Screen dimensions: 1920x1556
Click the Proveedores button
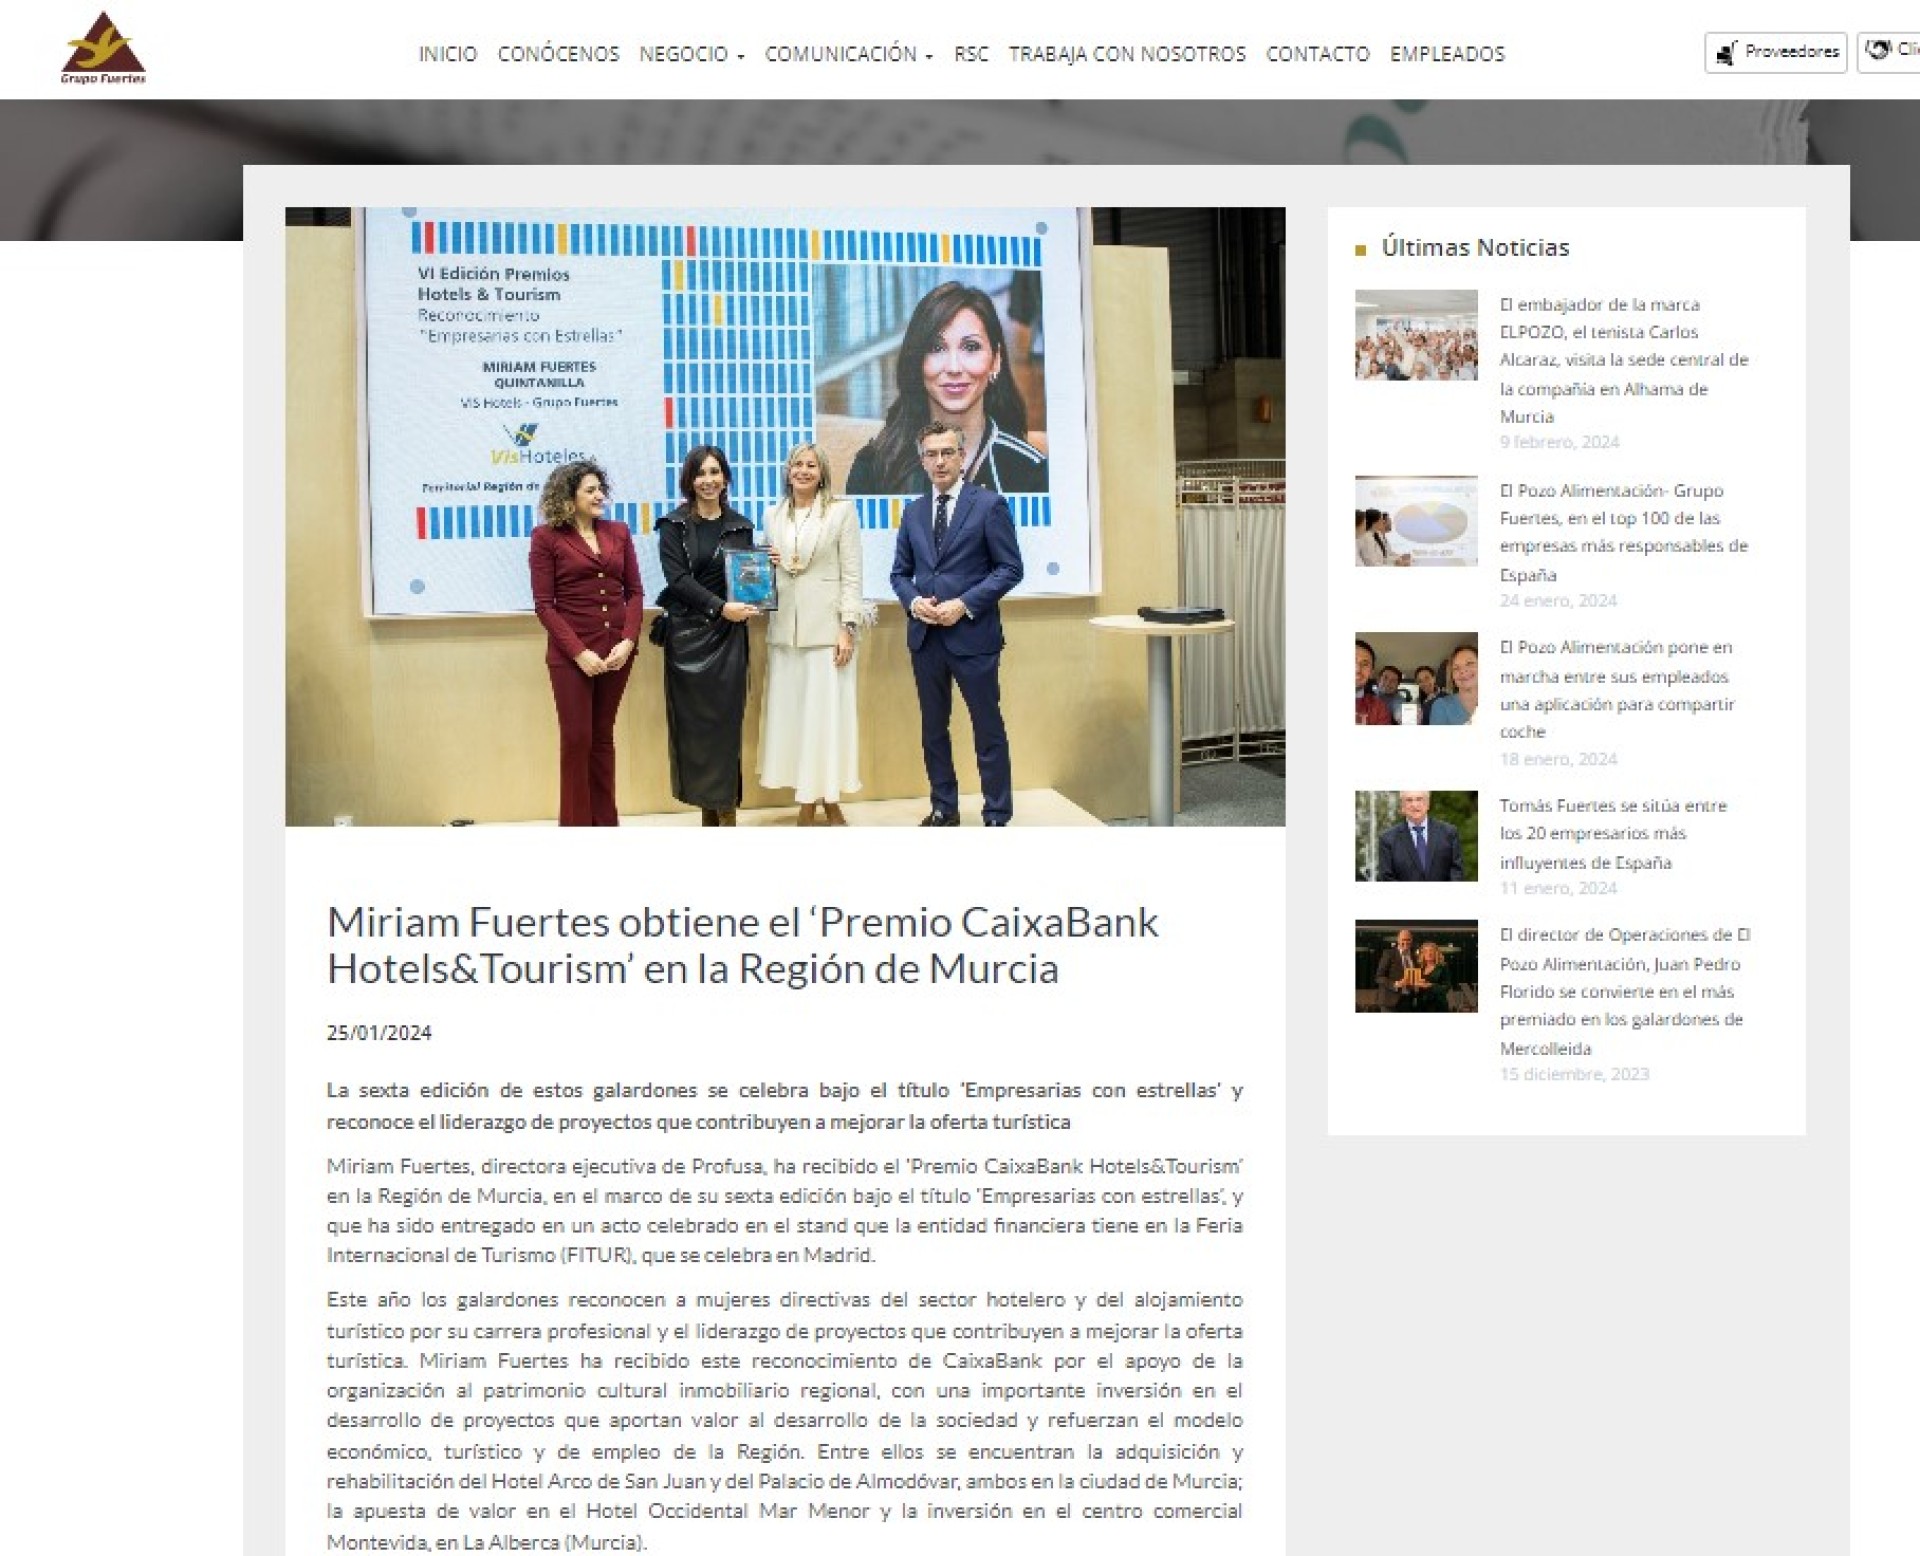1775,52
